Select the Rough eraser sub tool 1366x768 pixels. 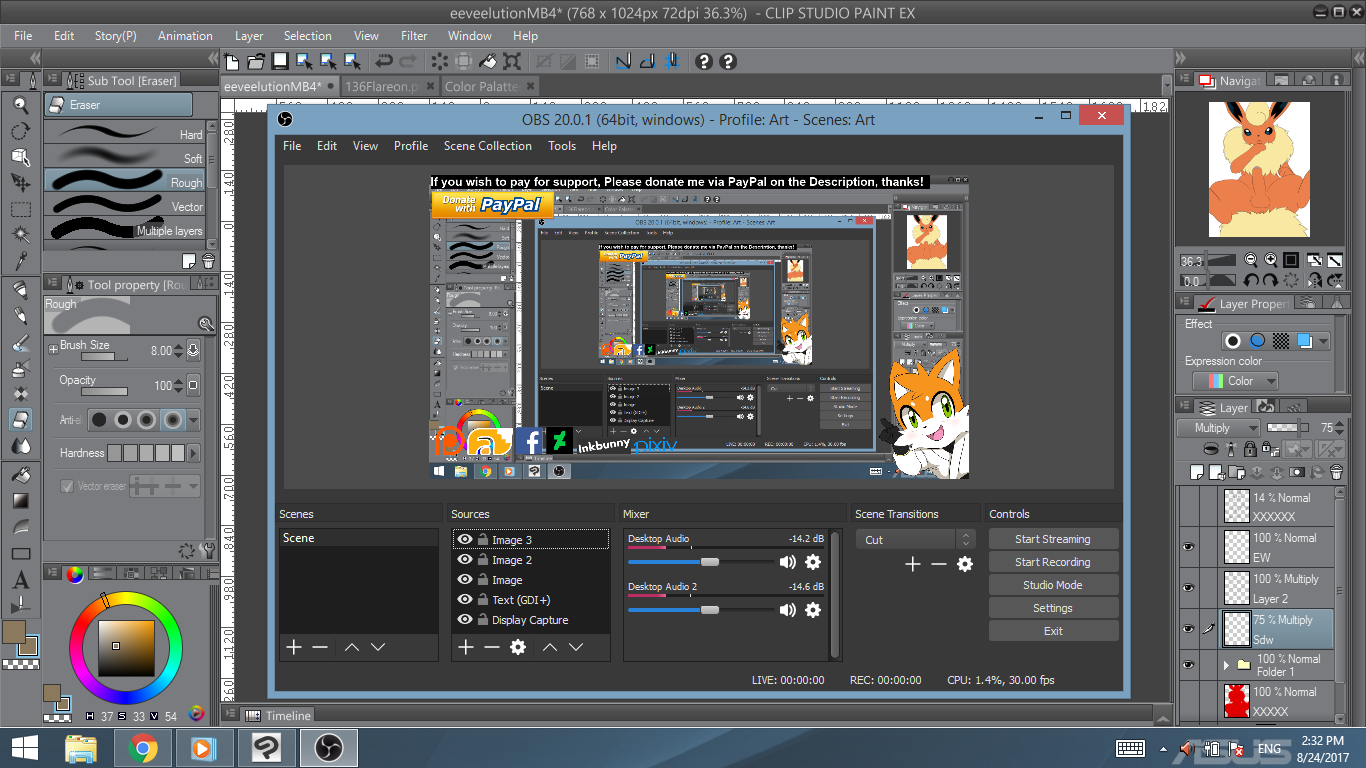pyautogui.click(x=125, y=182)
